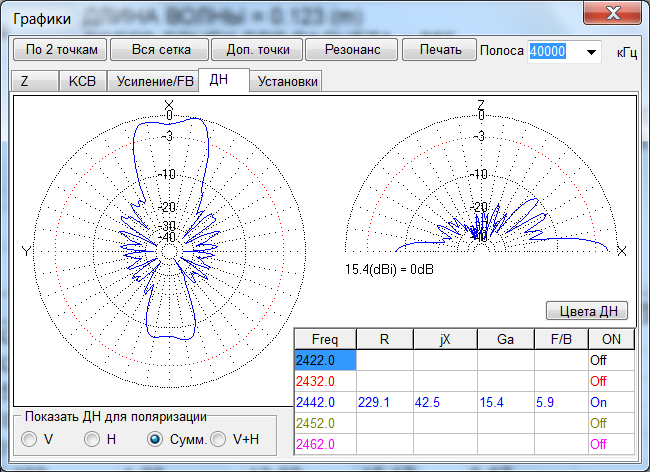Open the Установки tab
The image size is (650, 472).
(288, 82)
